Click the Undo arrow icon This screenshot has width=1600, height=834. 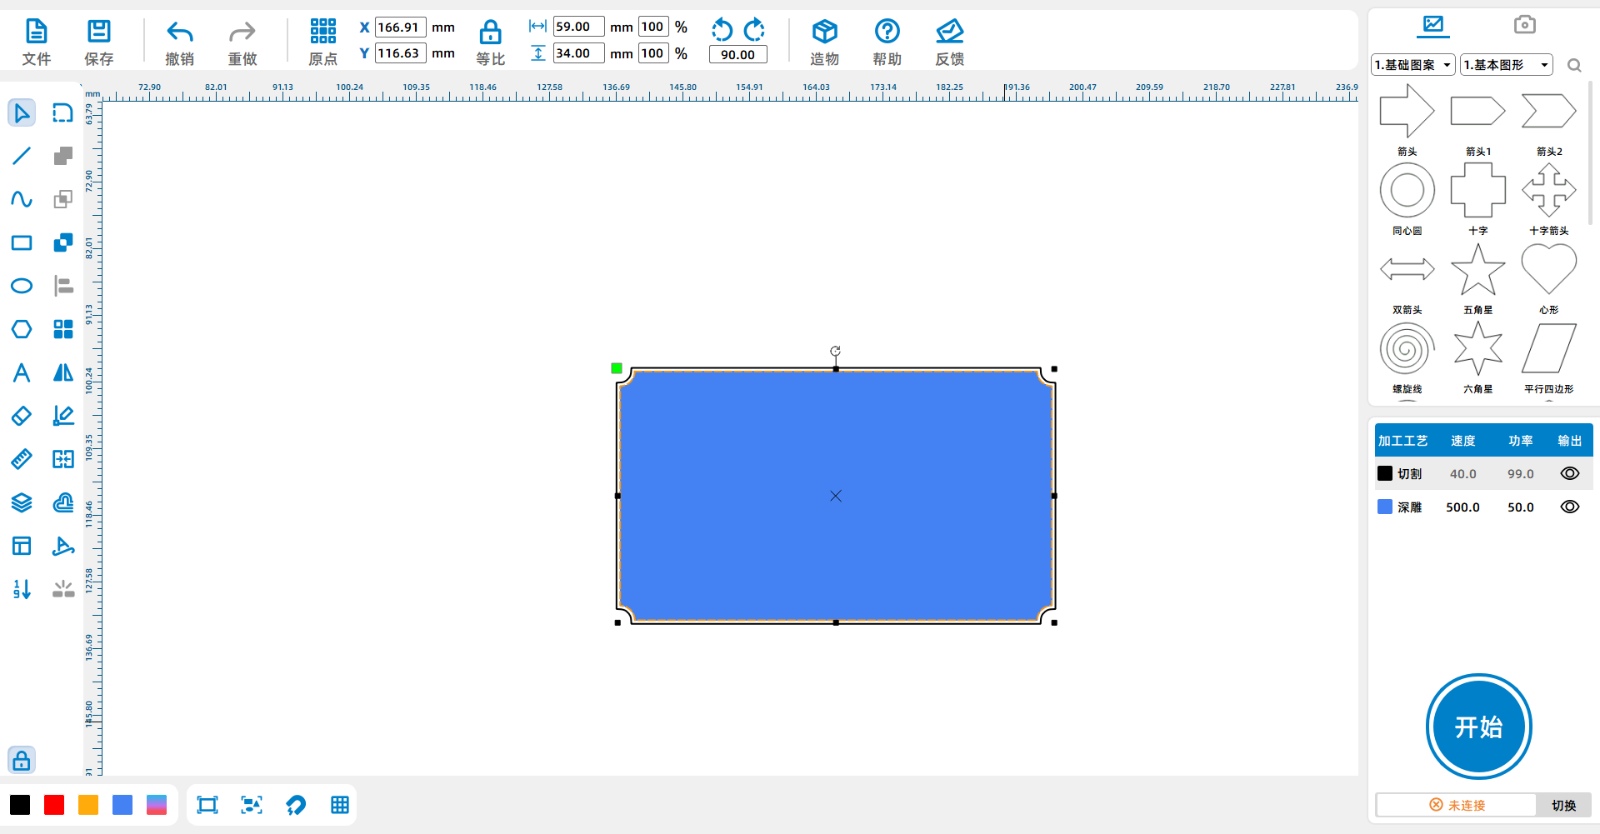pos(180,32)
